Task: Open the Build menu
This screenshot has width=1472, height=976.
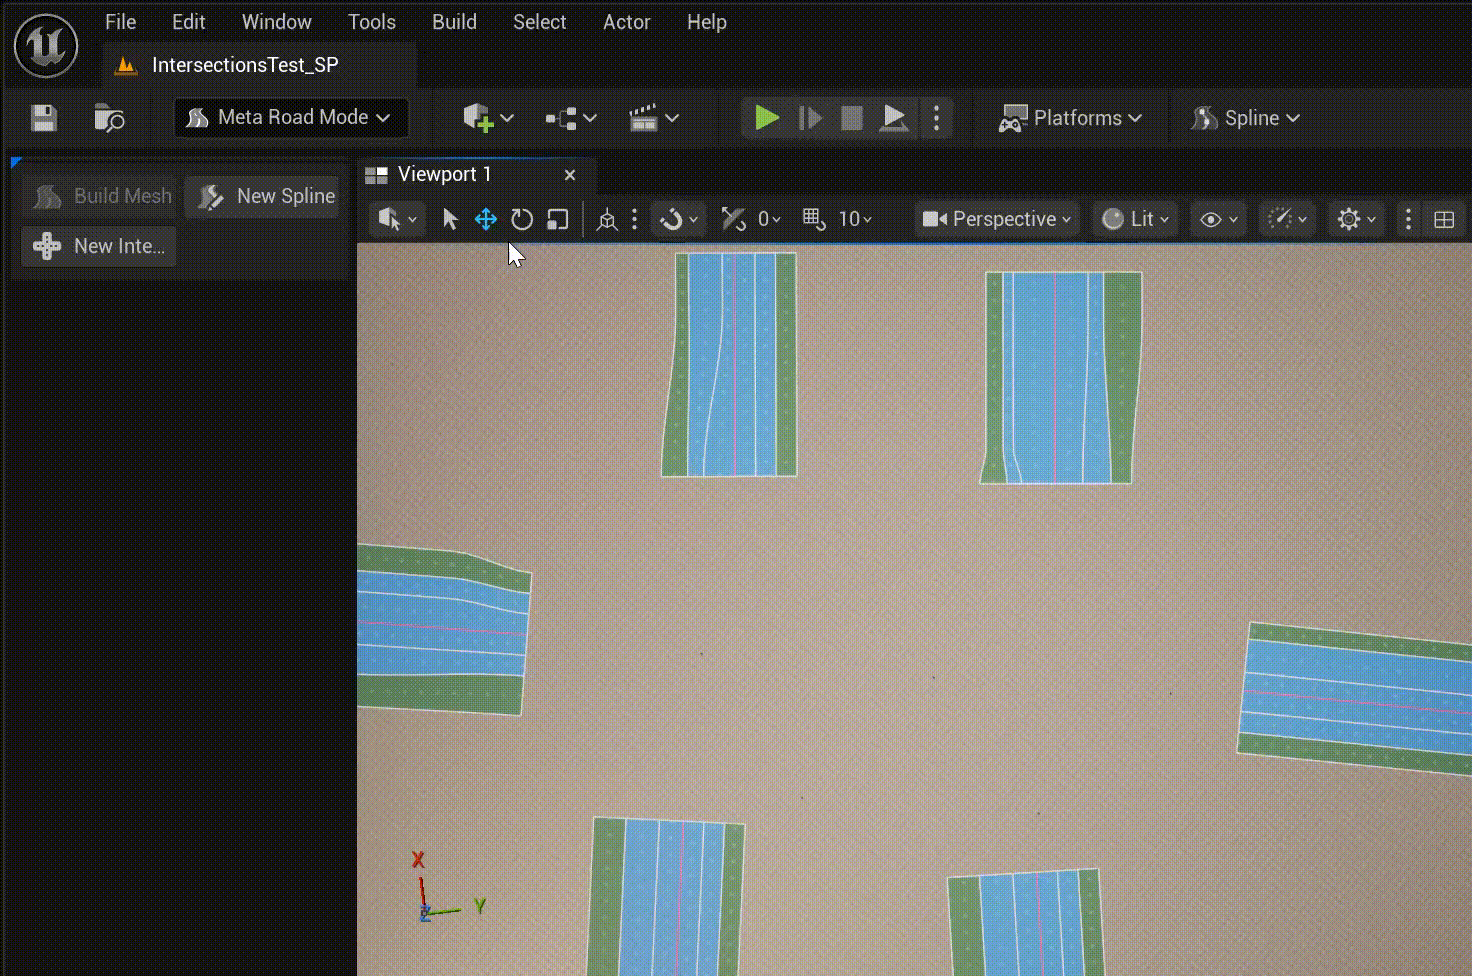Action: [x=454, y=22]
